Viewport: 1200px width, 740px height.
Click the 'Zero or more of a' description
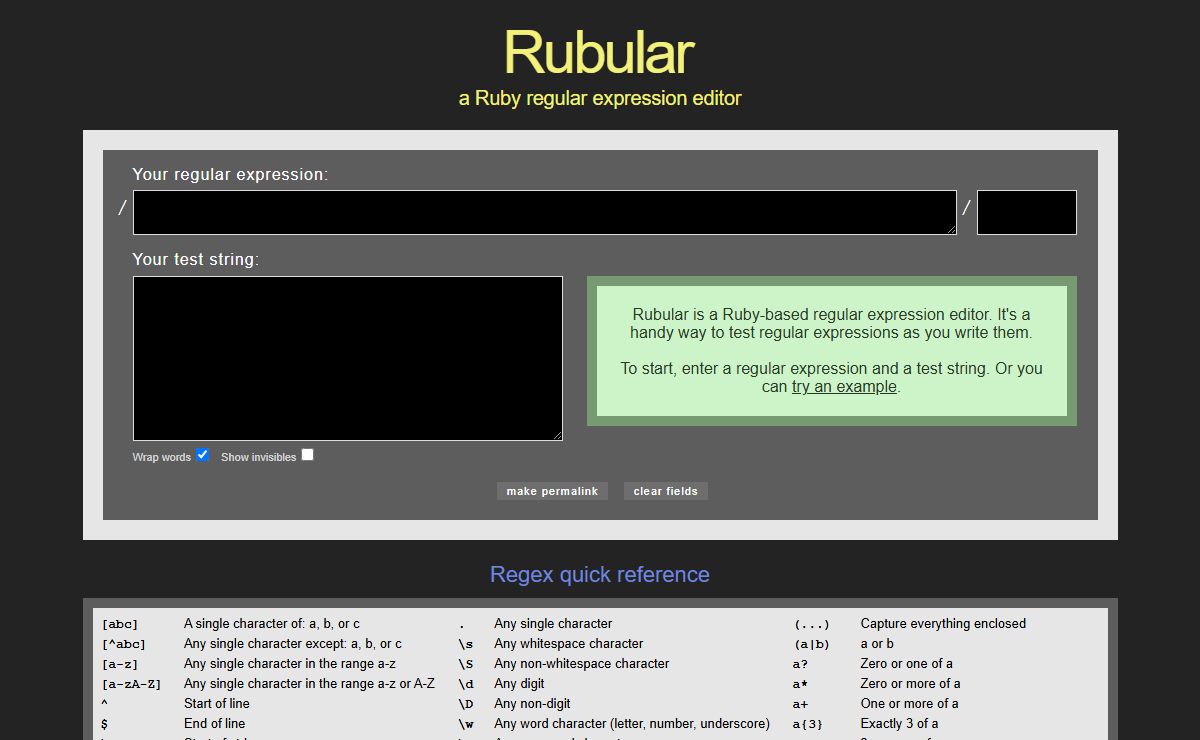point(910,684)
